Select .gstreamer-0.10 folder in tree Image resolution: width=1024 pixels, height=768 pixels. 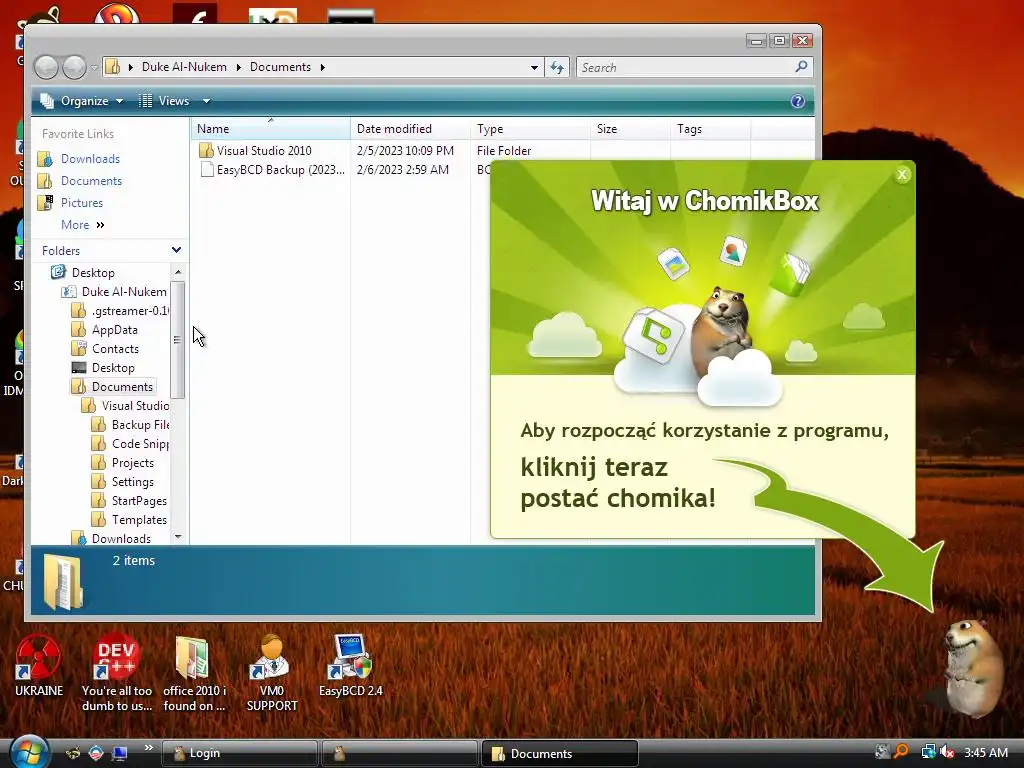click(120, 311)
